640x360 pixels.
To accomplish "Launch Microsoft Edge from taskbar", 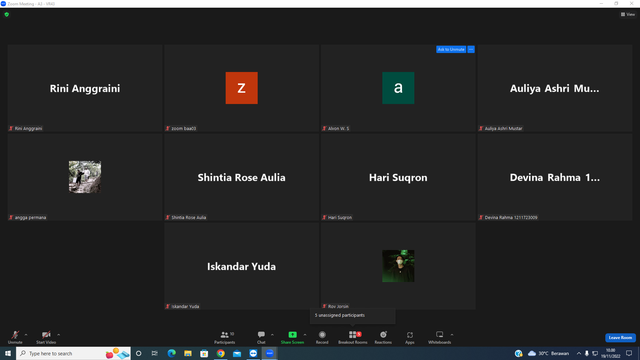I will tap(171, 353).
